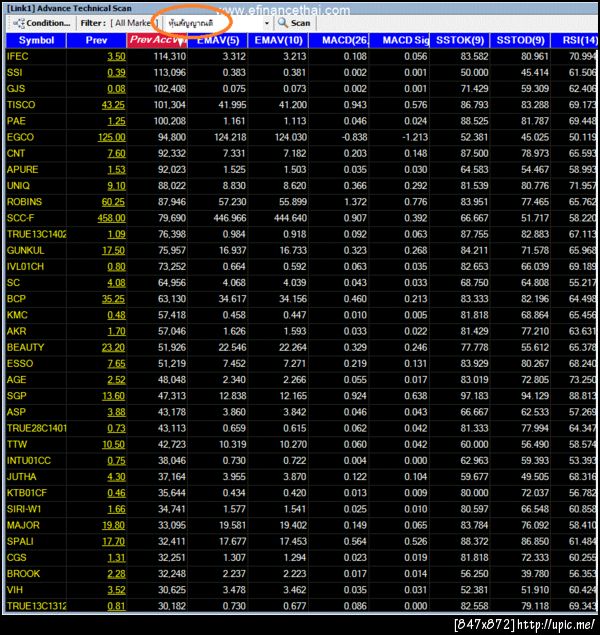Select the TRUE13C1312 symbol cell
The image size is (600, 635).
[x=36, y=606]
